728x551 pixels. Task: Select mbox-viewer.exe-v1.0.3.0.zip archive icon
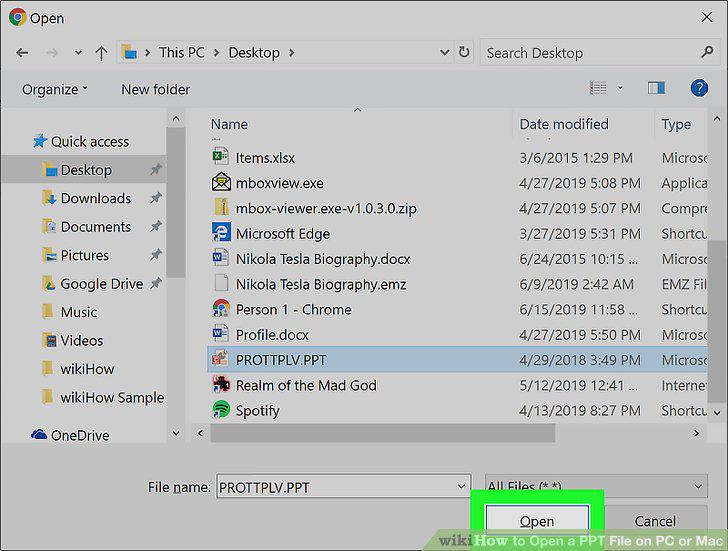pos(221,207)
